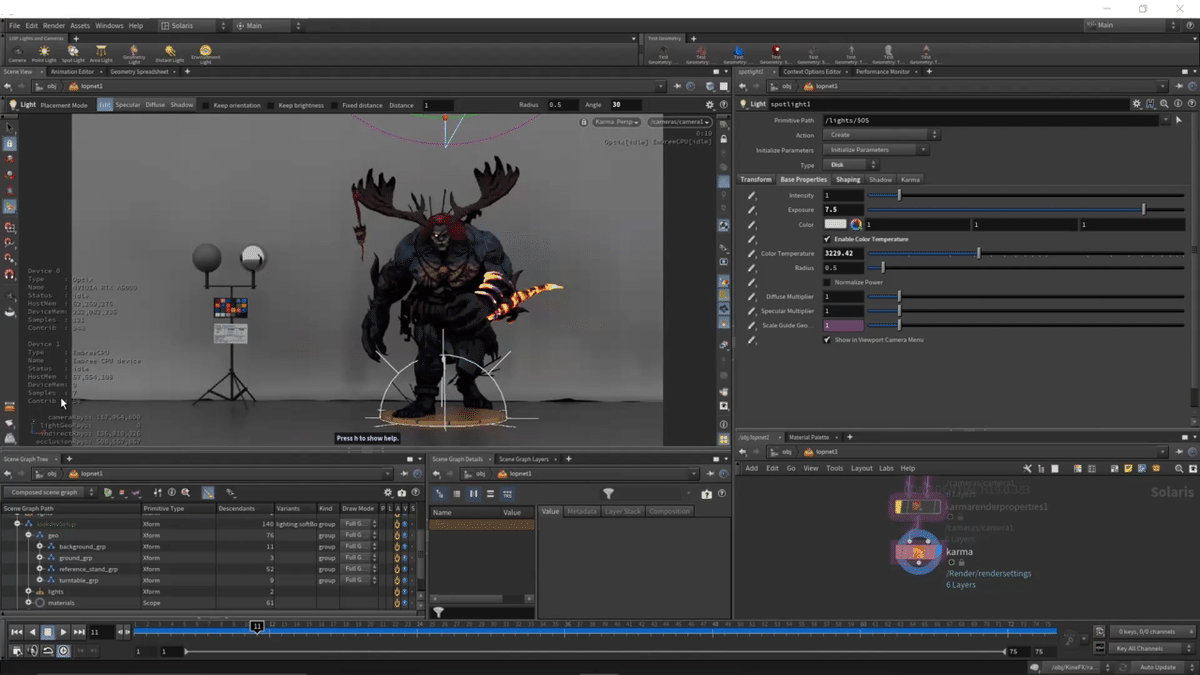This screenshot has height=675, width=1200.
Task: Add a Point Light from the shelf
Action: (43, 52)
